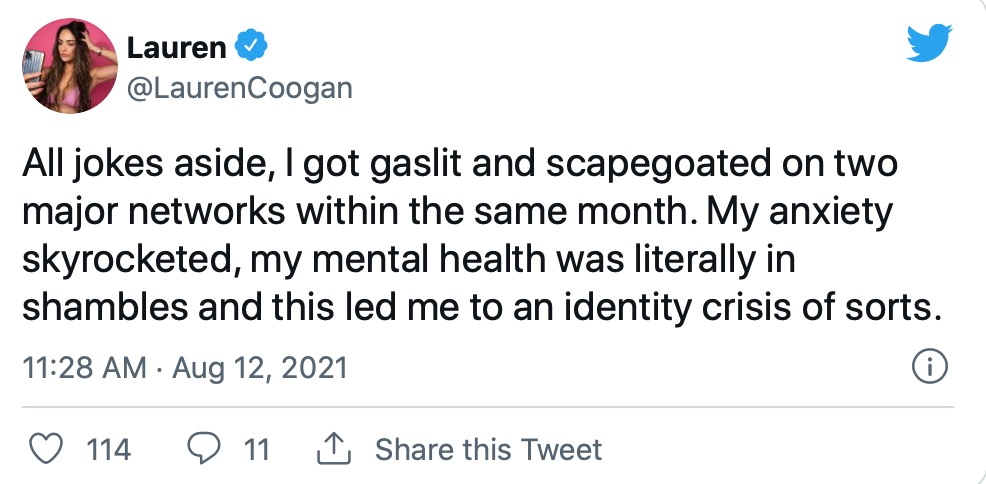Click the 11 replies count
This screenshot has width=986, height=484.
tap(257, 450)
